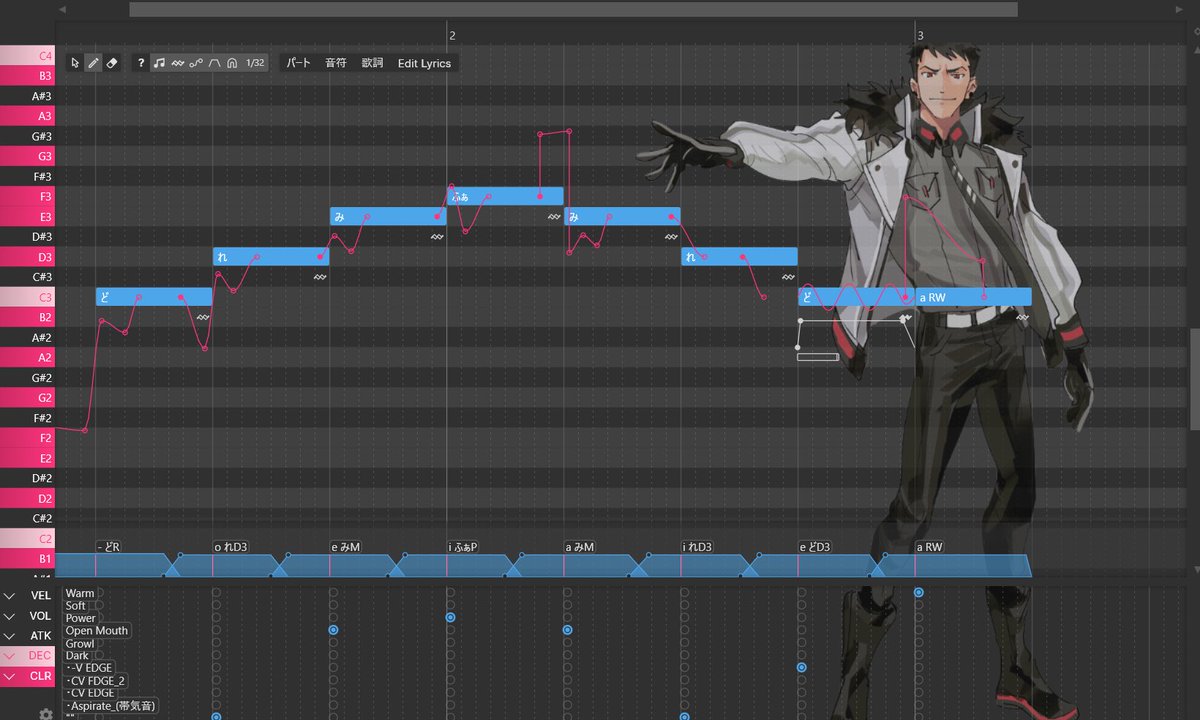Select the pitch control points icon
Image resolution: width=1200 pixels, height=720 pixels.
point(195,63)
